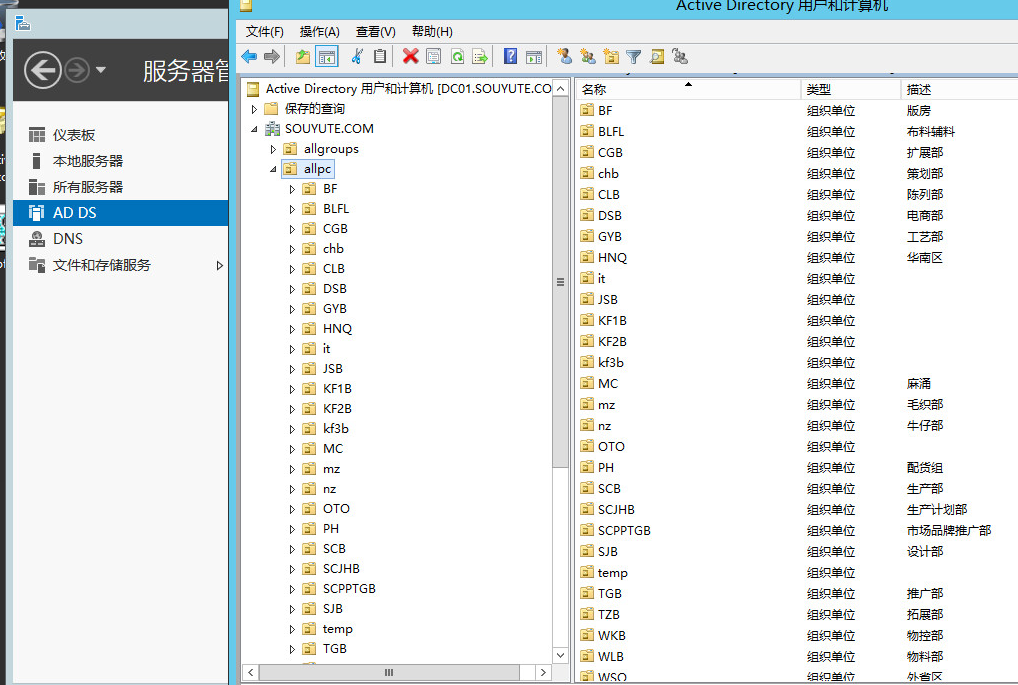Viewport: 1018px width, 685px height.
Task: Select the Cut scissors icon
Action: click(356, 56)
